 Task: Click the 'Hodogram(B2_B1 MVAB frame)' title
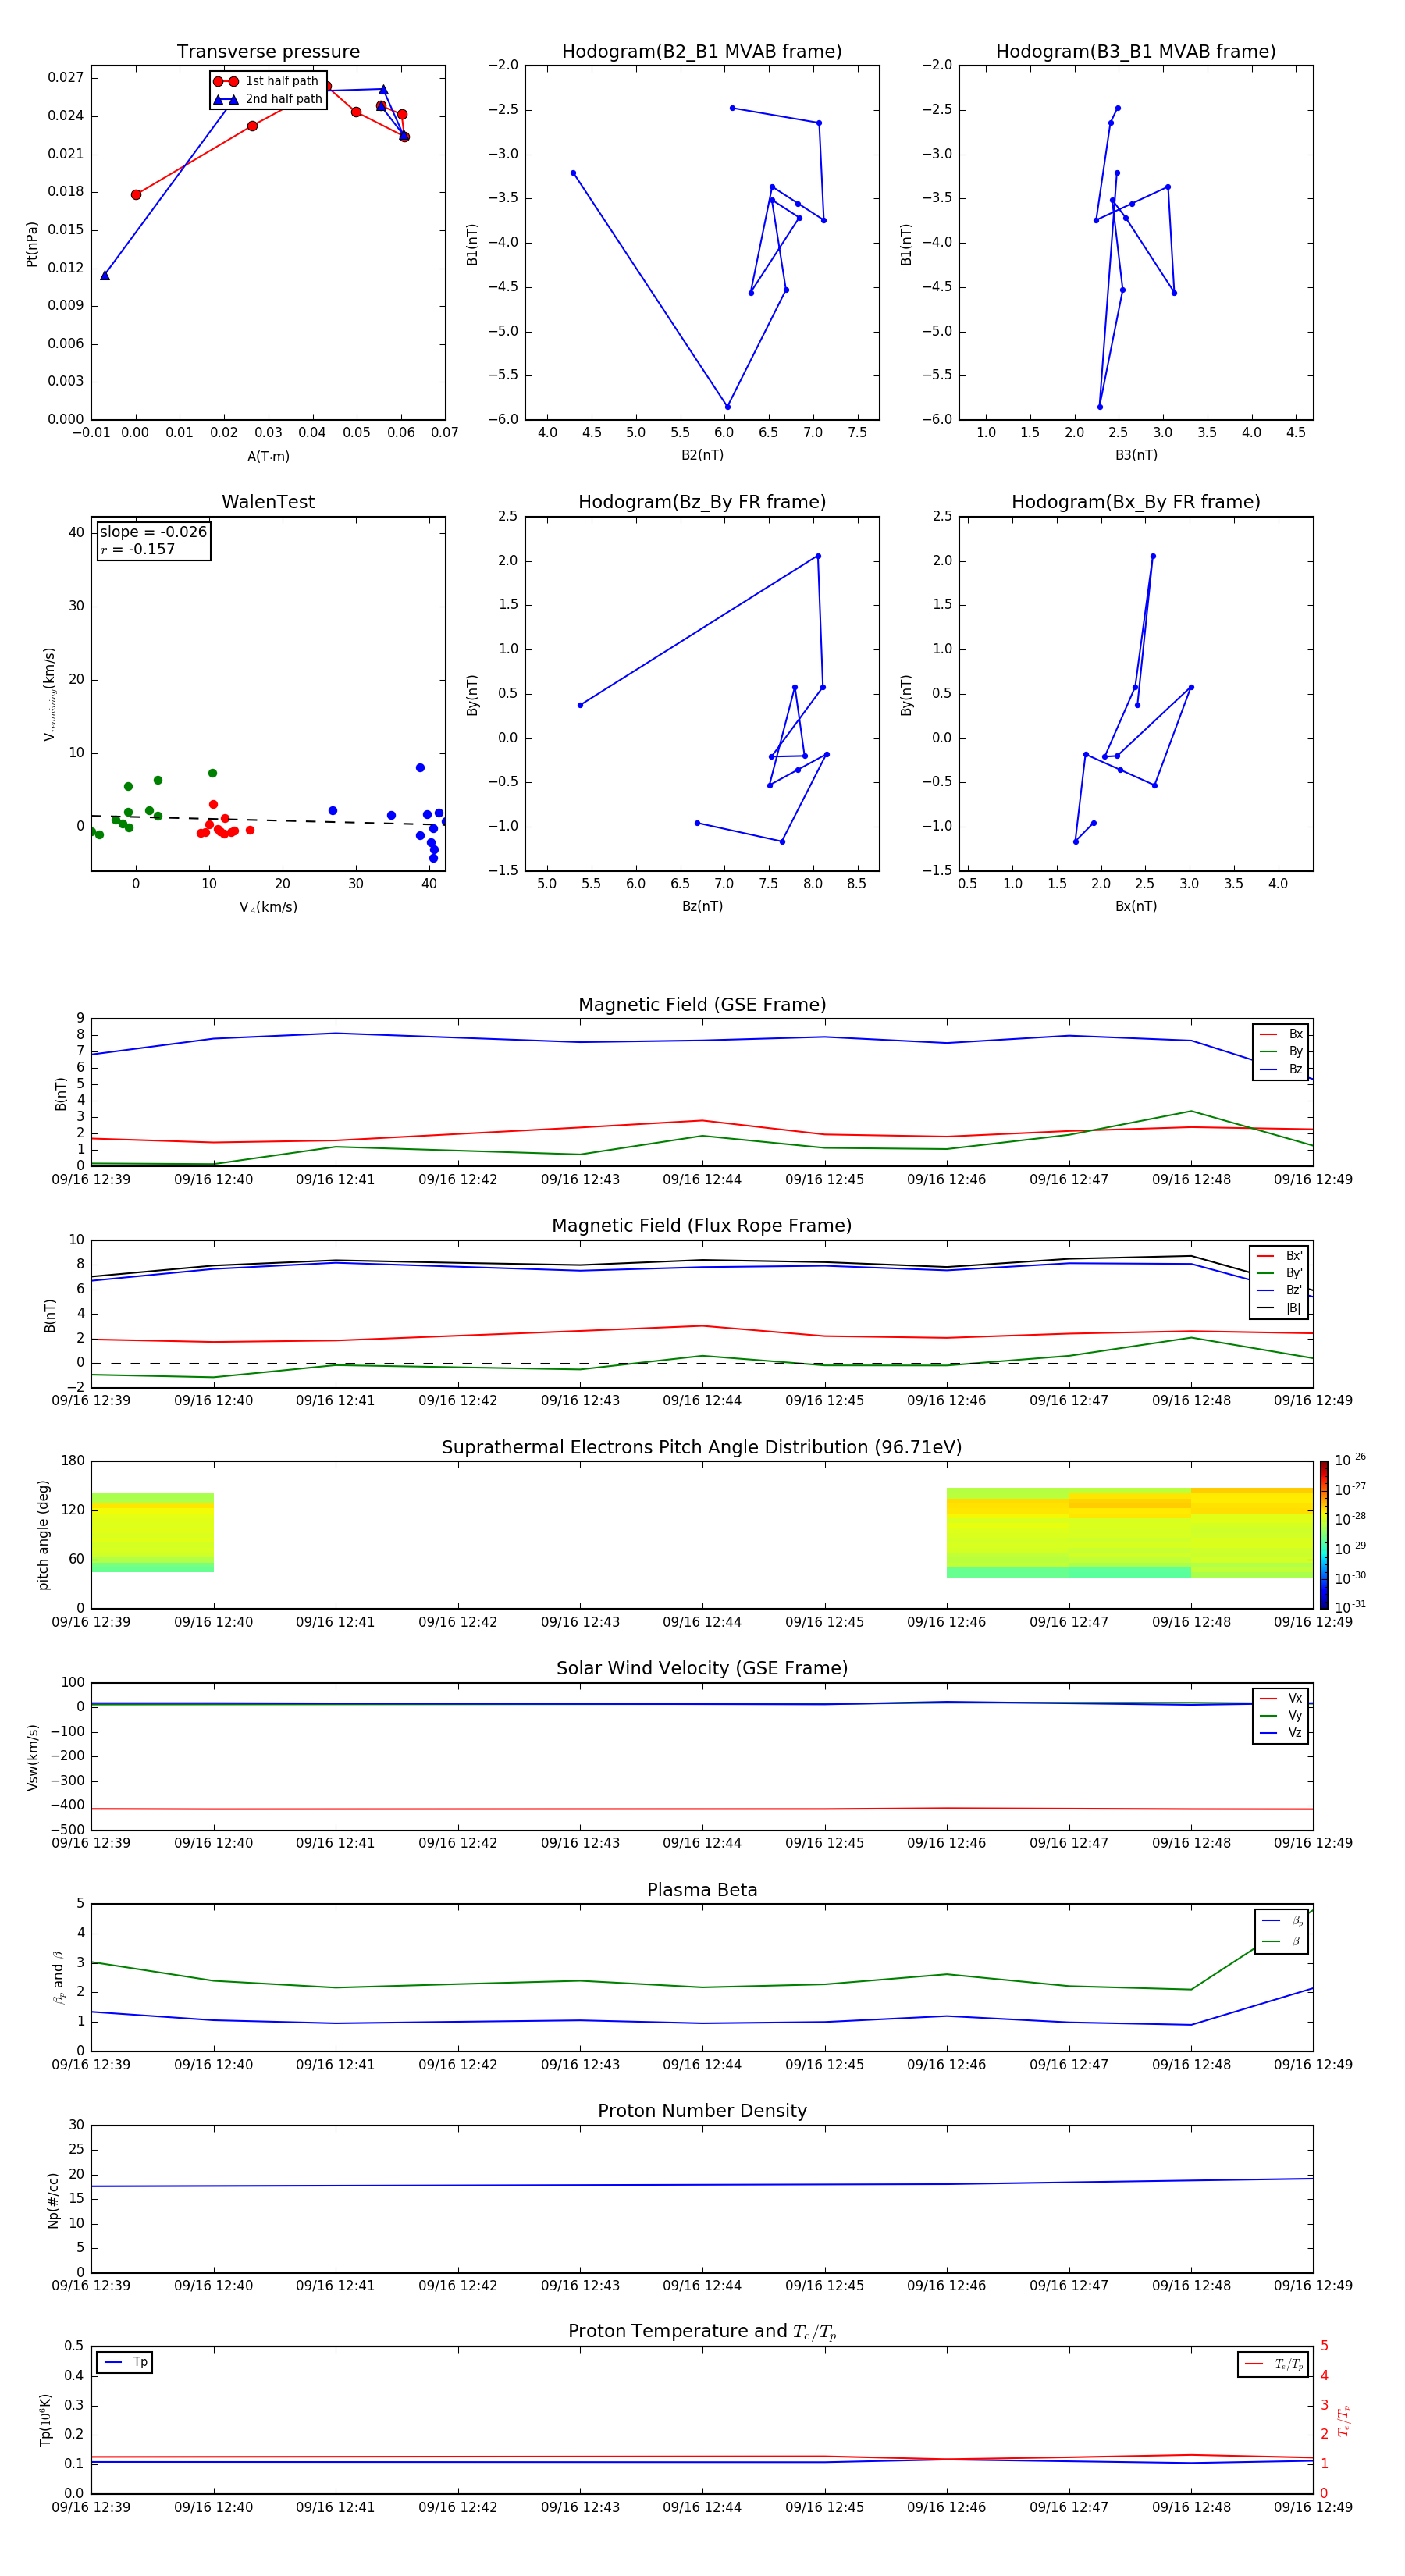coord(702,52)
